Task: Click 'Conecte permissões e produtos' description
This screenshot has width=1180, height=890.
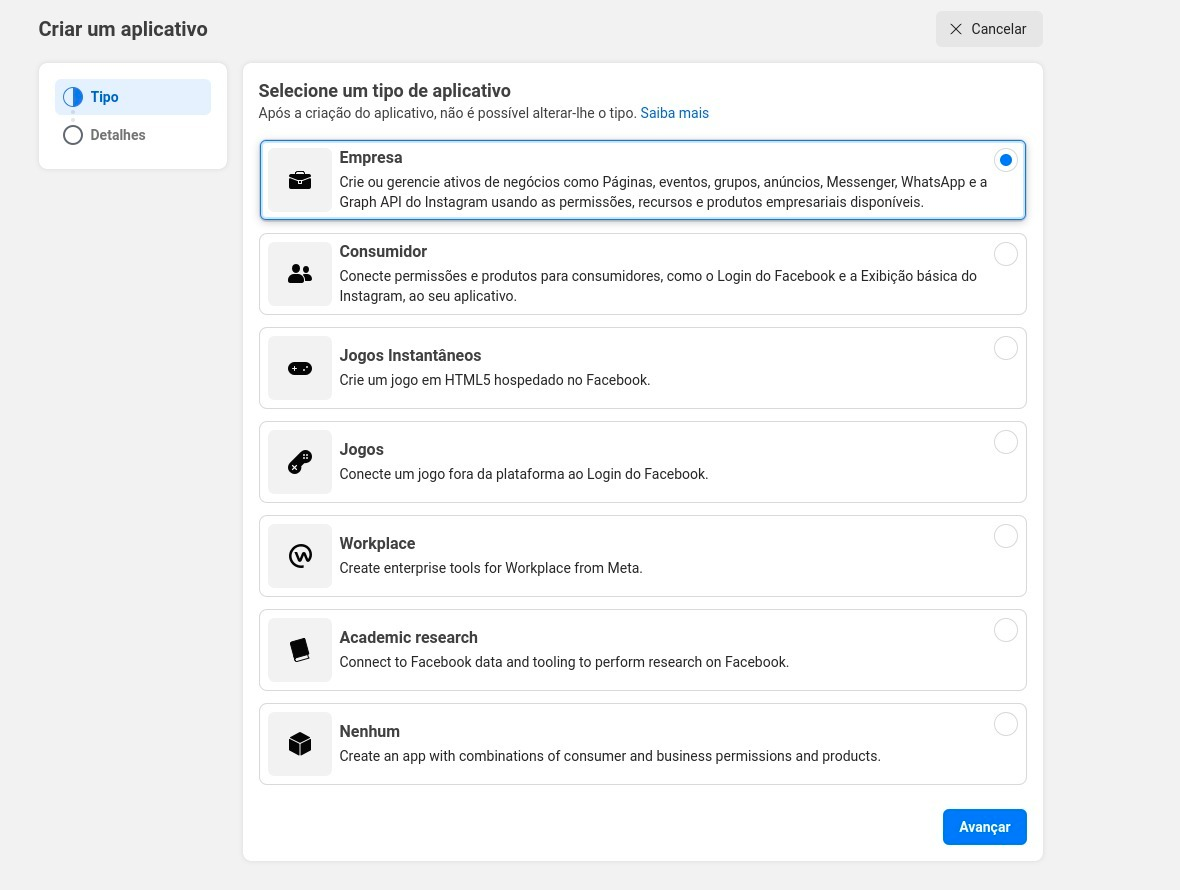Action: pyautogui.click(x=658, y=286)
